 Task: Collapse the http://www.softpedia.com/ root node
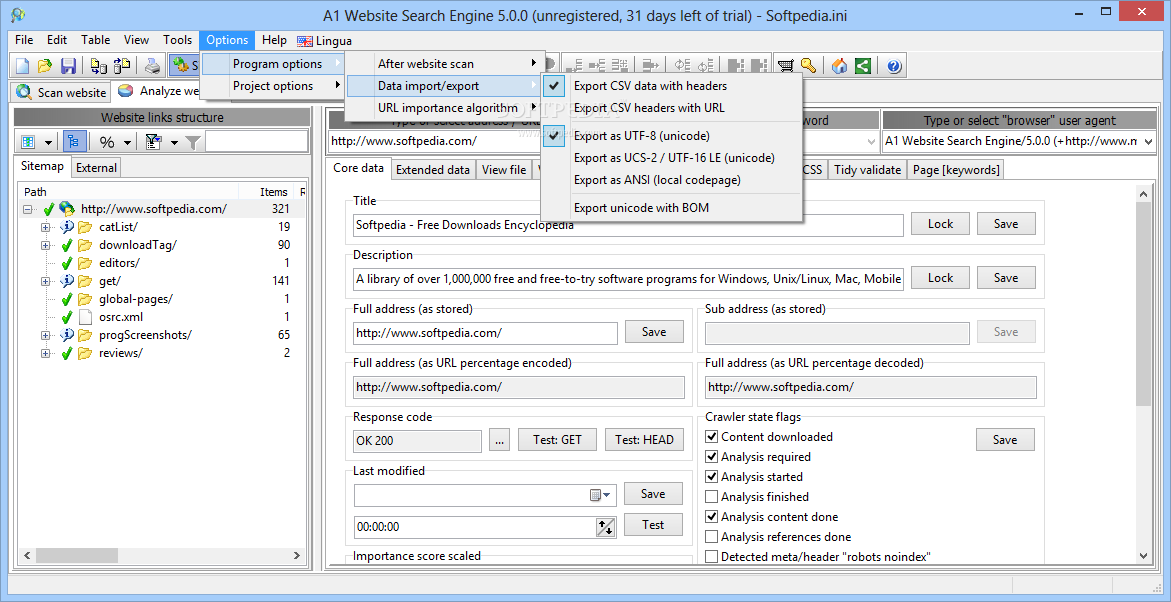click(x=28, y=210)
